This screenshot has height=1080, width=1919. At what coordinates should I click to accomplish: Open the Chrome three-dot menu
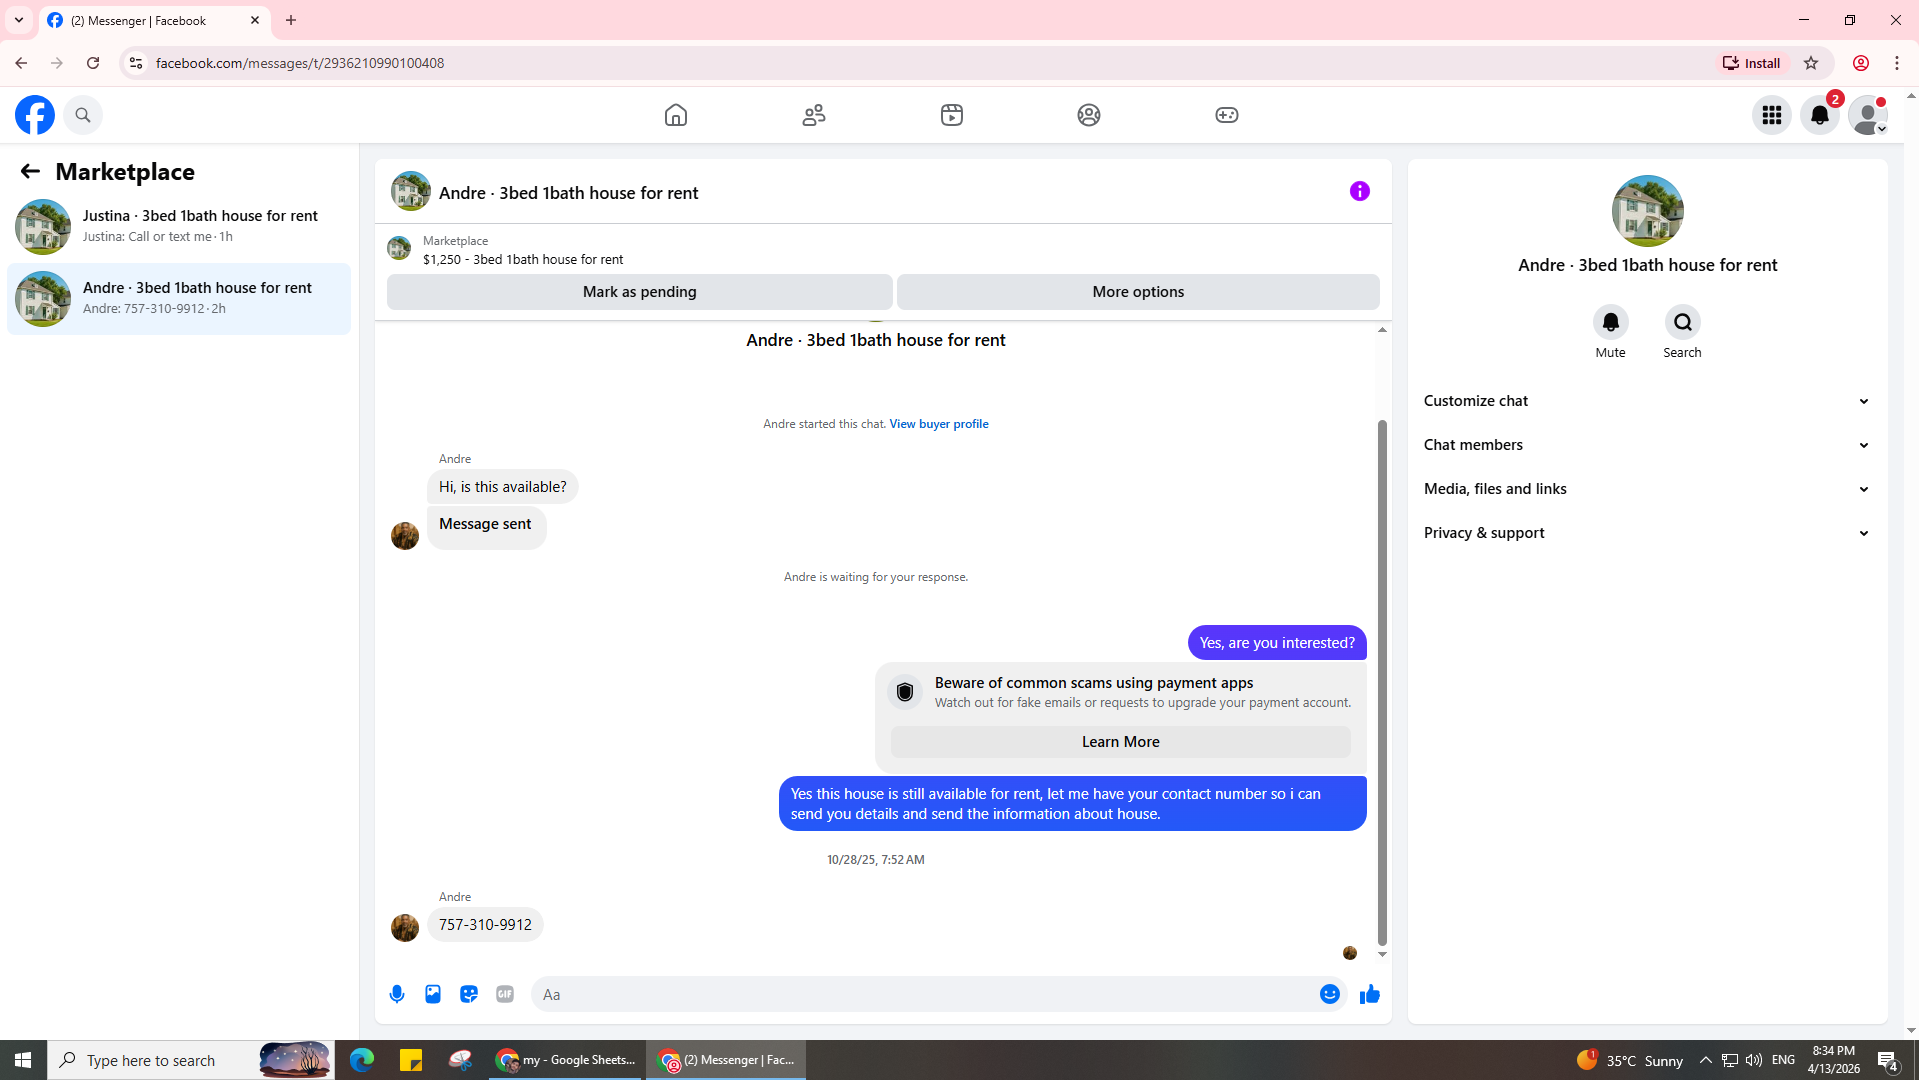point(1897,63)
